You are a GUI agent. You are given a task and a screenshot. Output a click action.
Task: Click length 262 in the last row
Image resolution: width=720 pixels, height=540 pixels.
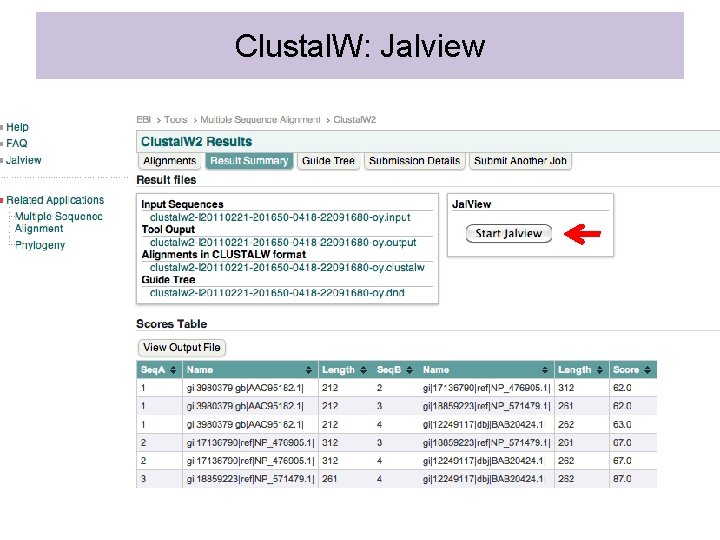(x=566, y=478)
